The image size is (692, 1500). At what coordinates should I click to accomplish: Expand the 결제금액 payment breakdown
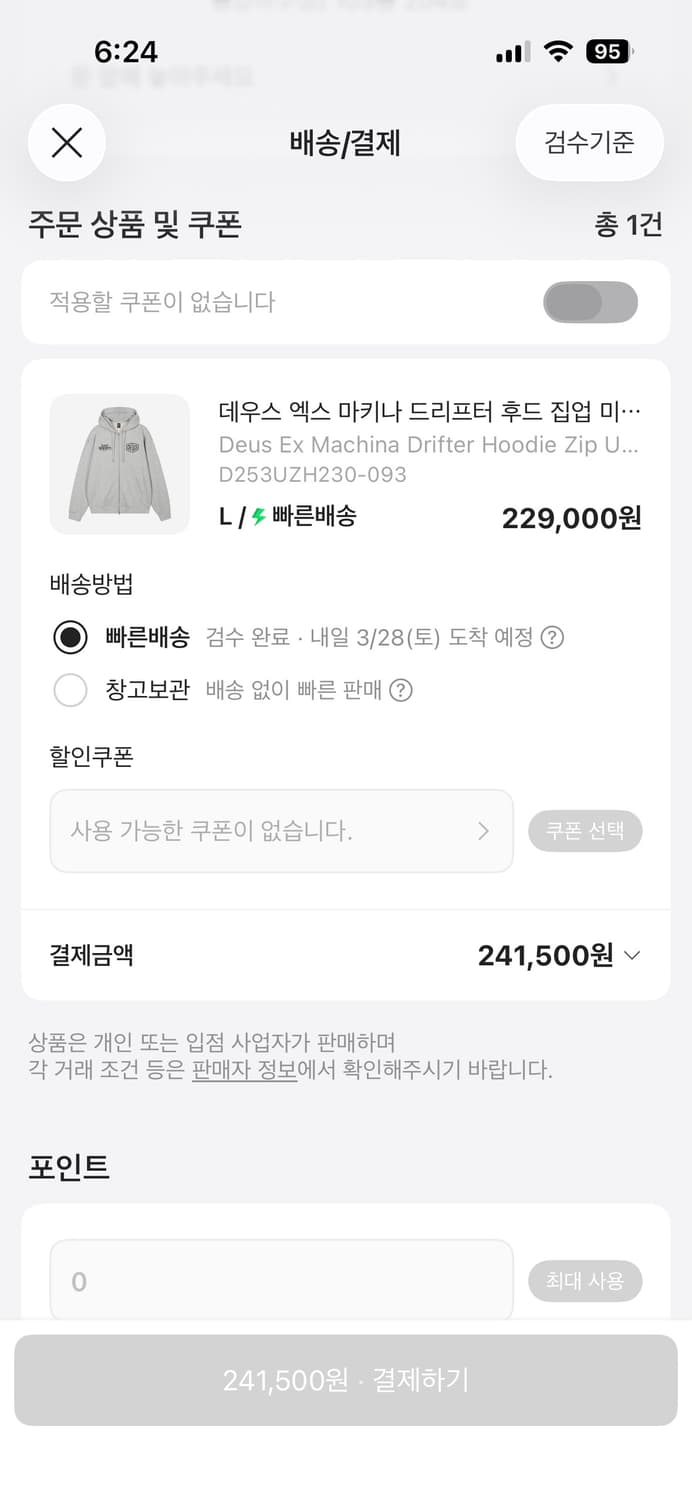(632, 956)
